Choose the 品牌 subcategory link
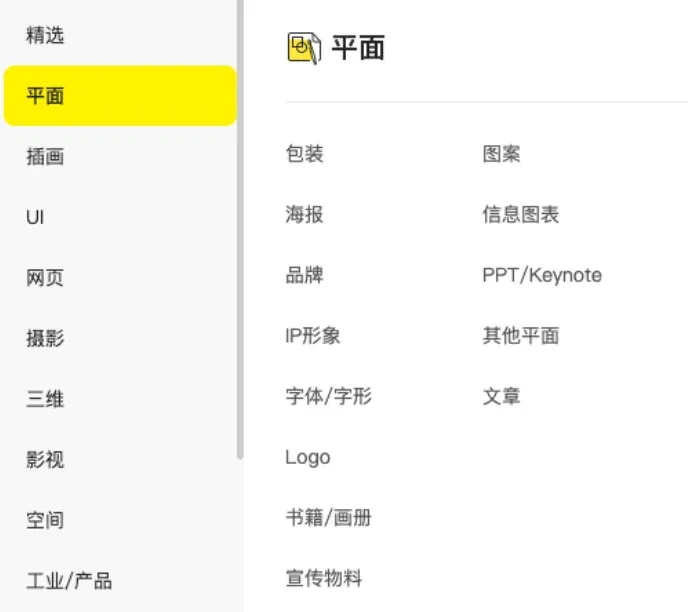Viewport: 688px width, 612px height. pos(304,275)
